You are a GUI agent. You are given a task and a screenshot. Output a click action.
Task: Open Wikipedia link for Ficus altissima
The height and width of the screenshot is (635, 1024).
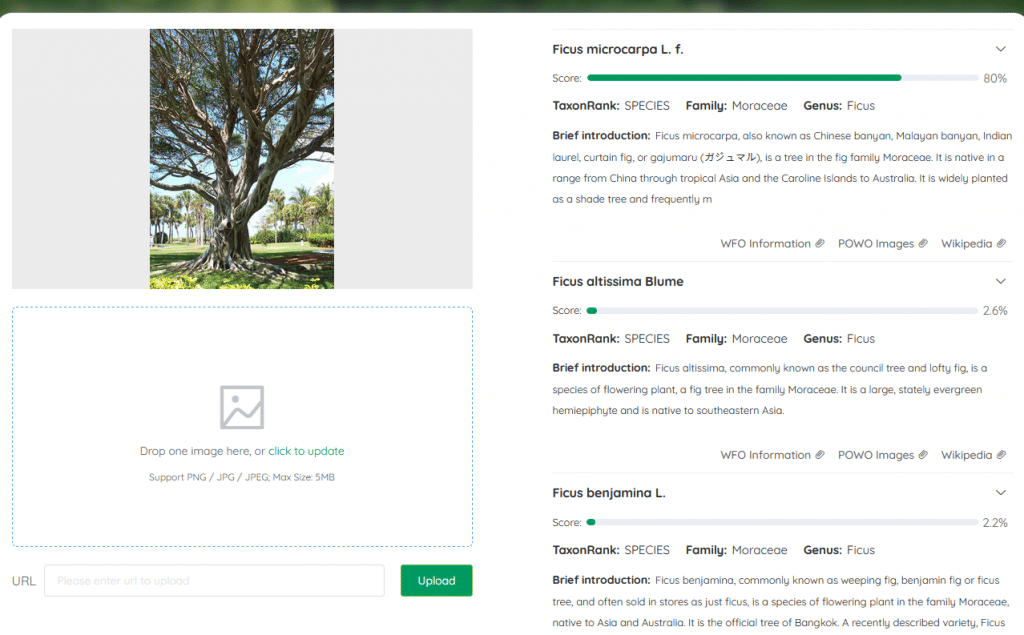point(967,455)
